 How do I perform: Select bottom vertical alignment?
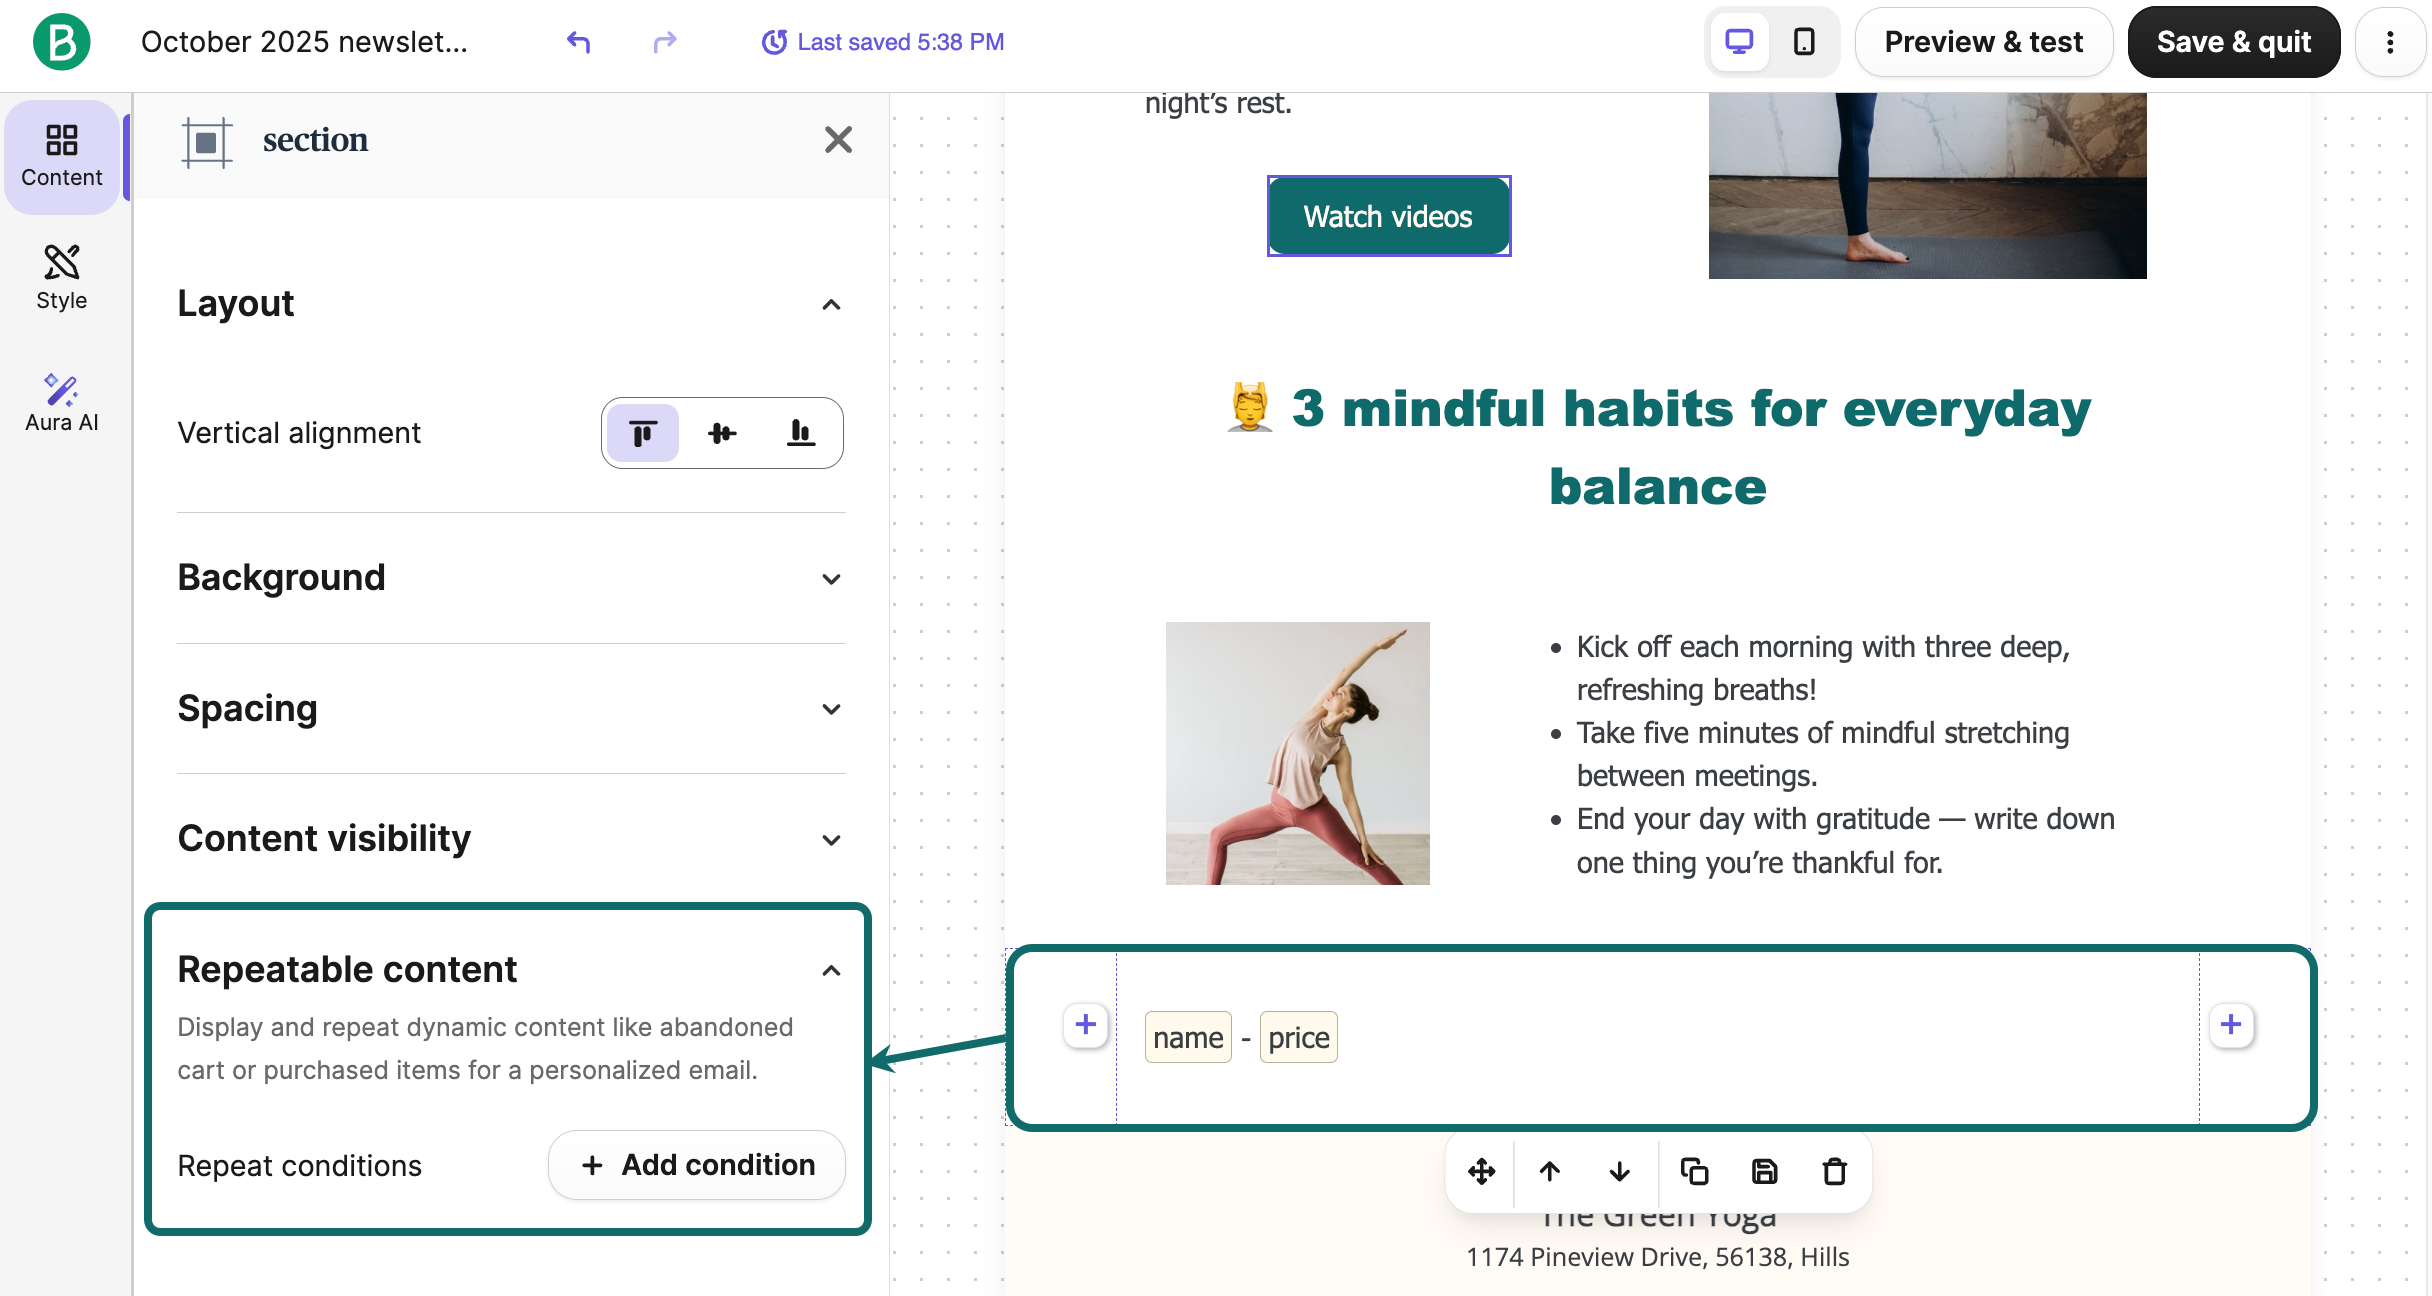tap(801, 433)
